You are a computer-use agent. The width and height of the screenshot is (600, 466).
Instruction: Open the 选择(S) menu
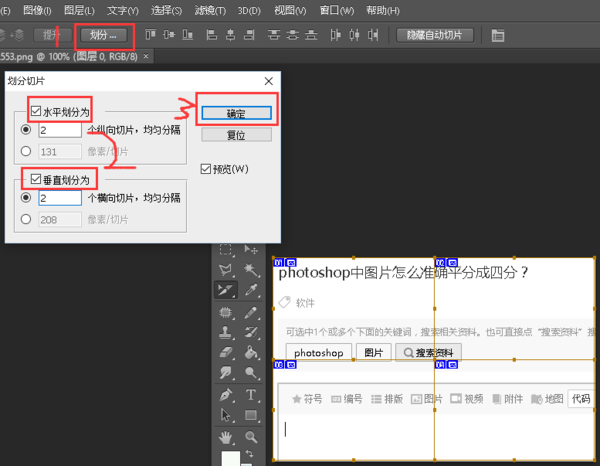(166, 10)
